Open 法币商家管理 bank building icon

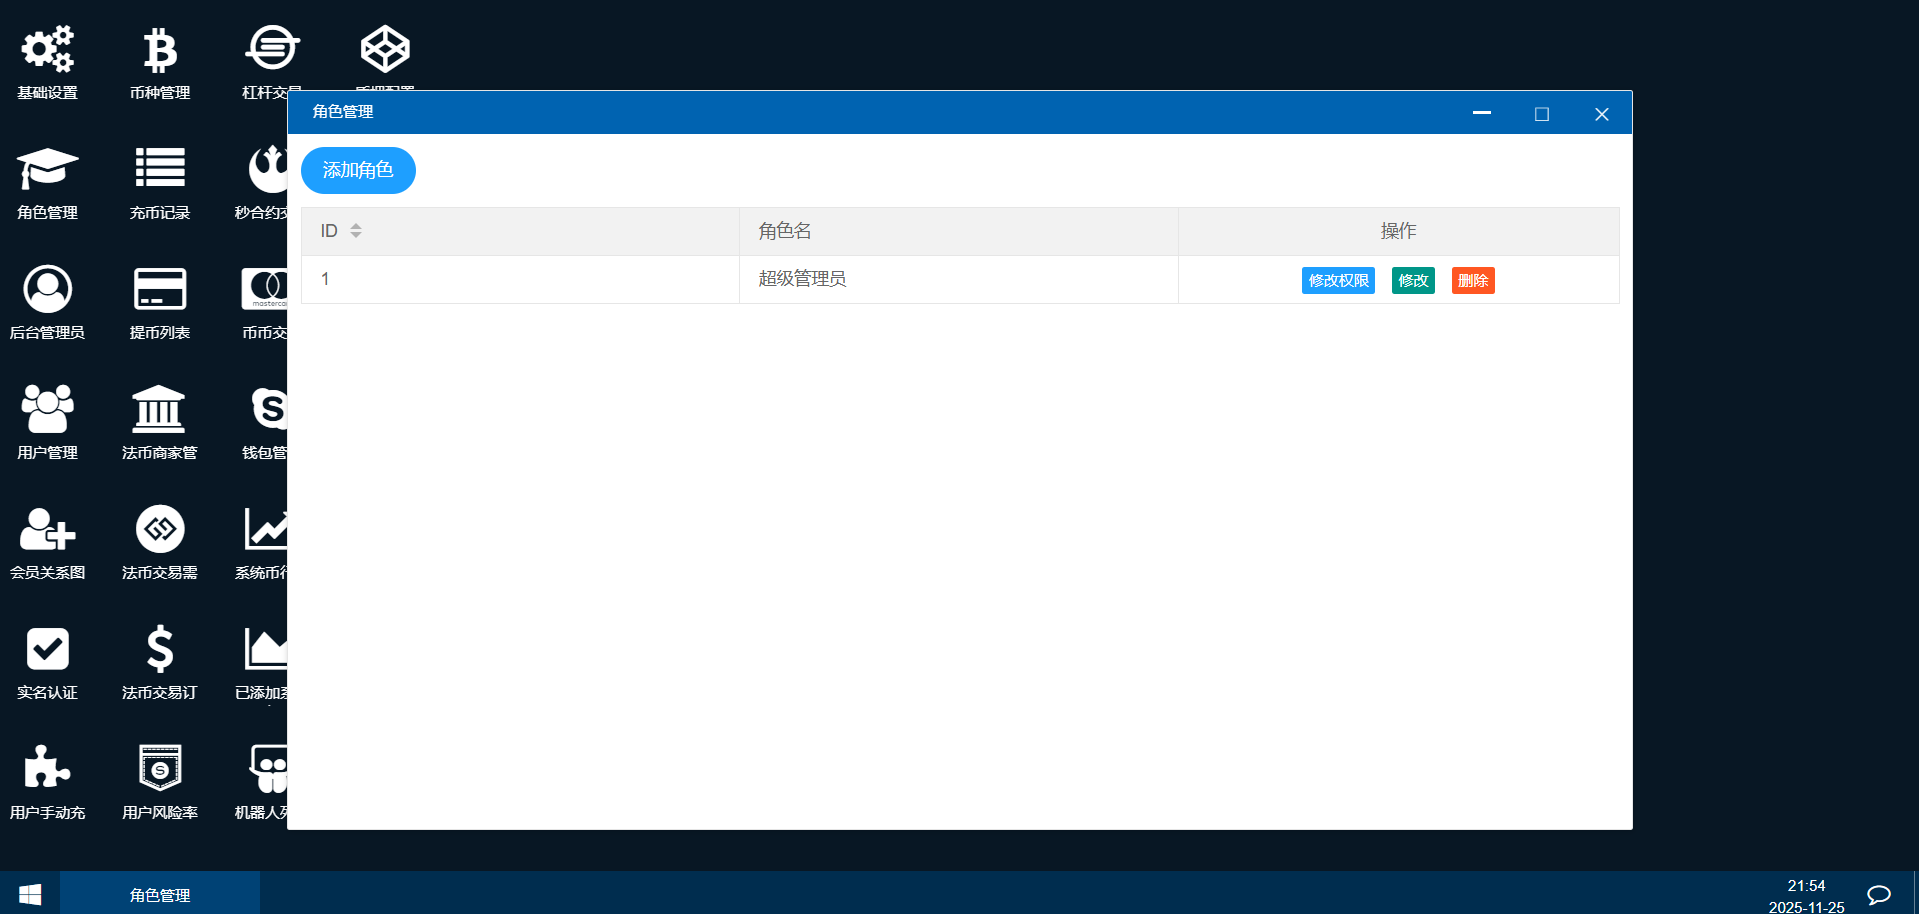coord(160,409)
